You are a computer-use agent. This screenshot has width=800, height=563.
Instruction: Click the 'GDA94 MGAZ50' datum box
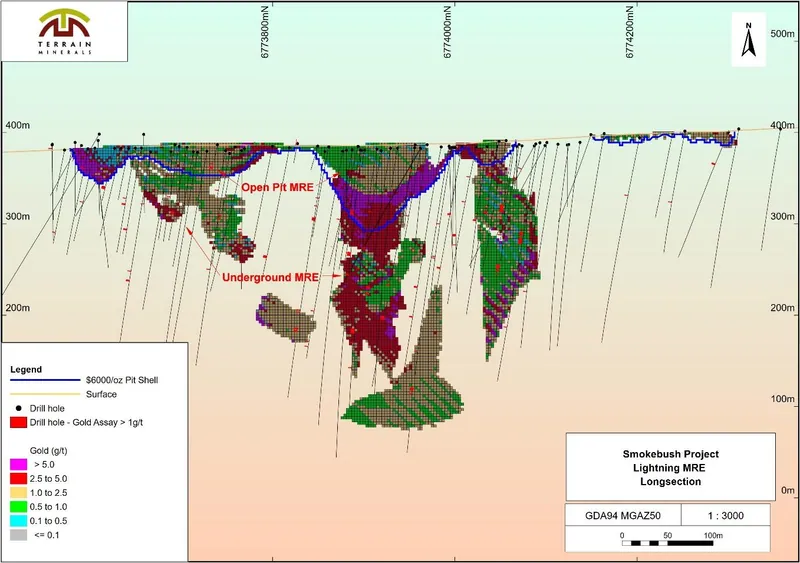click(x=623, y=515)
